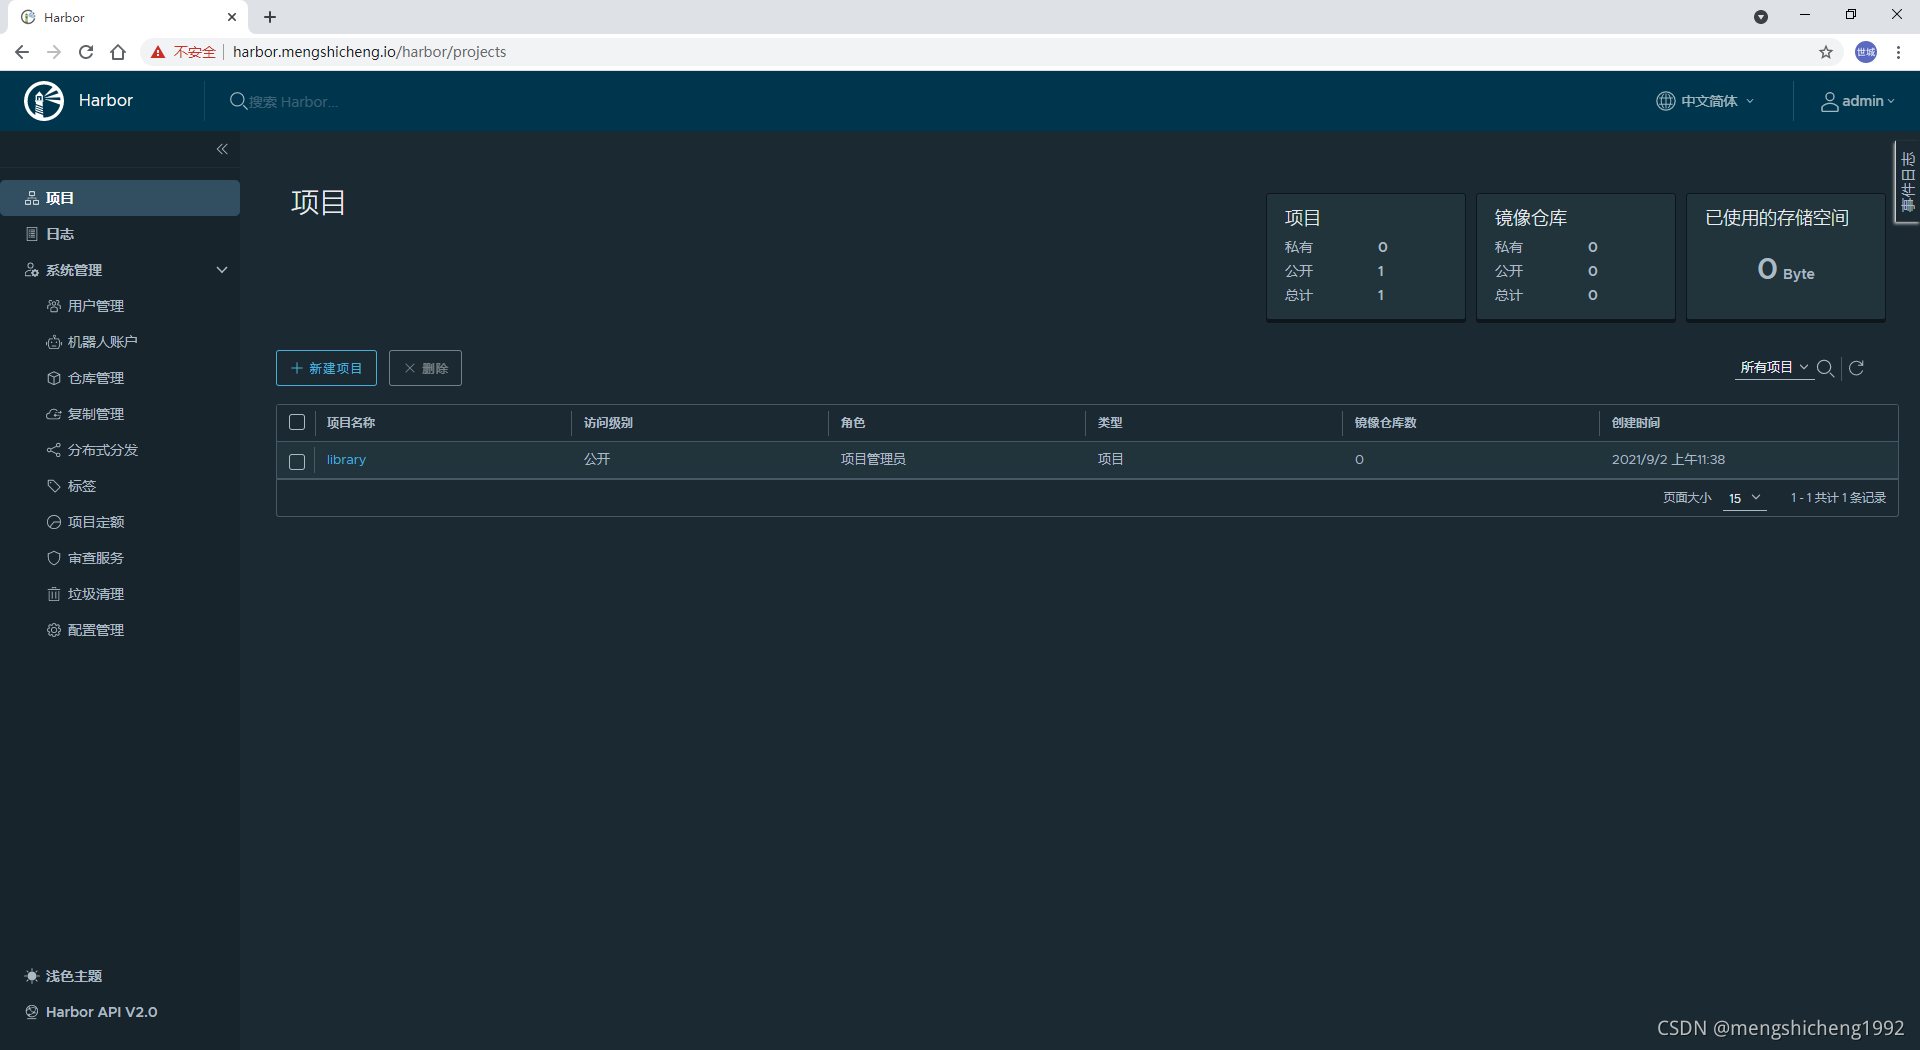Click the browser forward arrow
Image resolution: width=1920 pixels, height=1050 pixels.
[x=54, y=52]
